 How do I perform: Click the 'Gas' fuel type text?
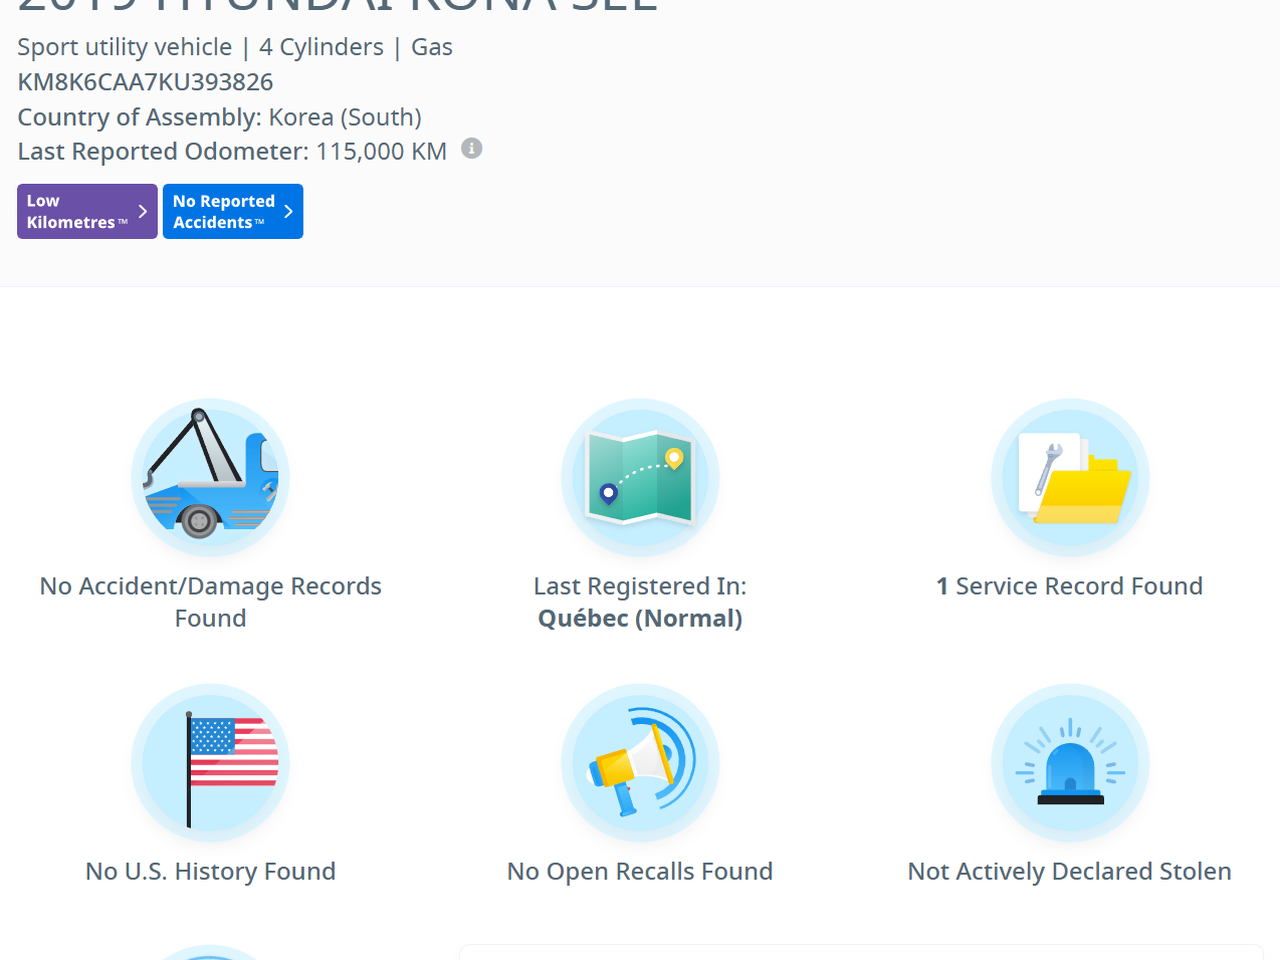click(432, 47)
